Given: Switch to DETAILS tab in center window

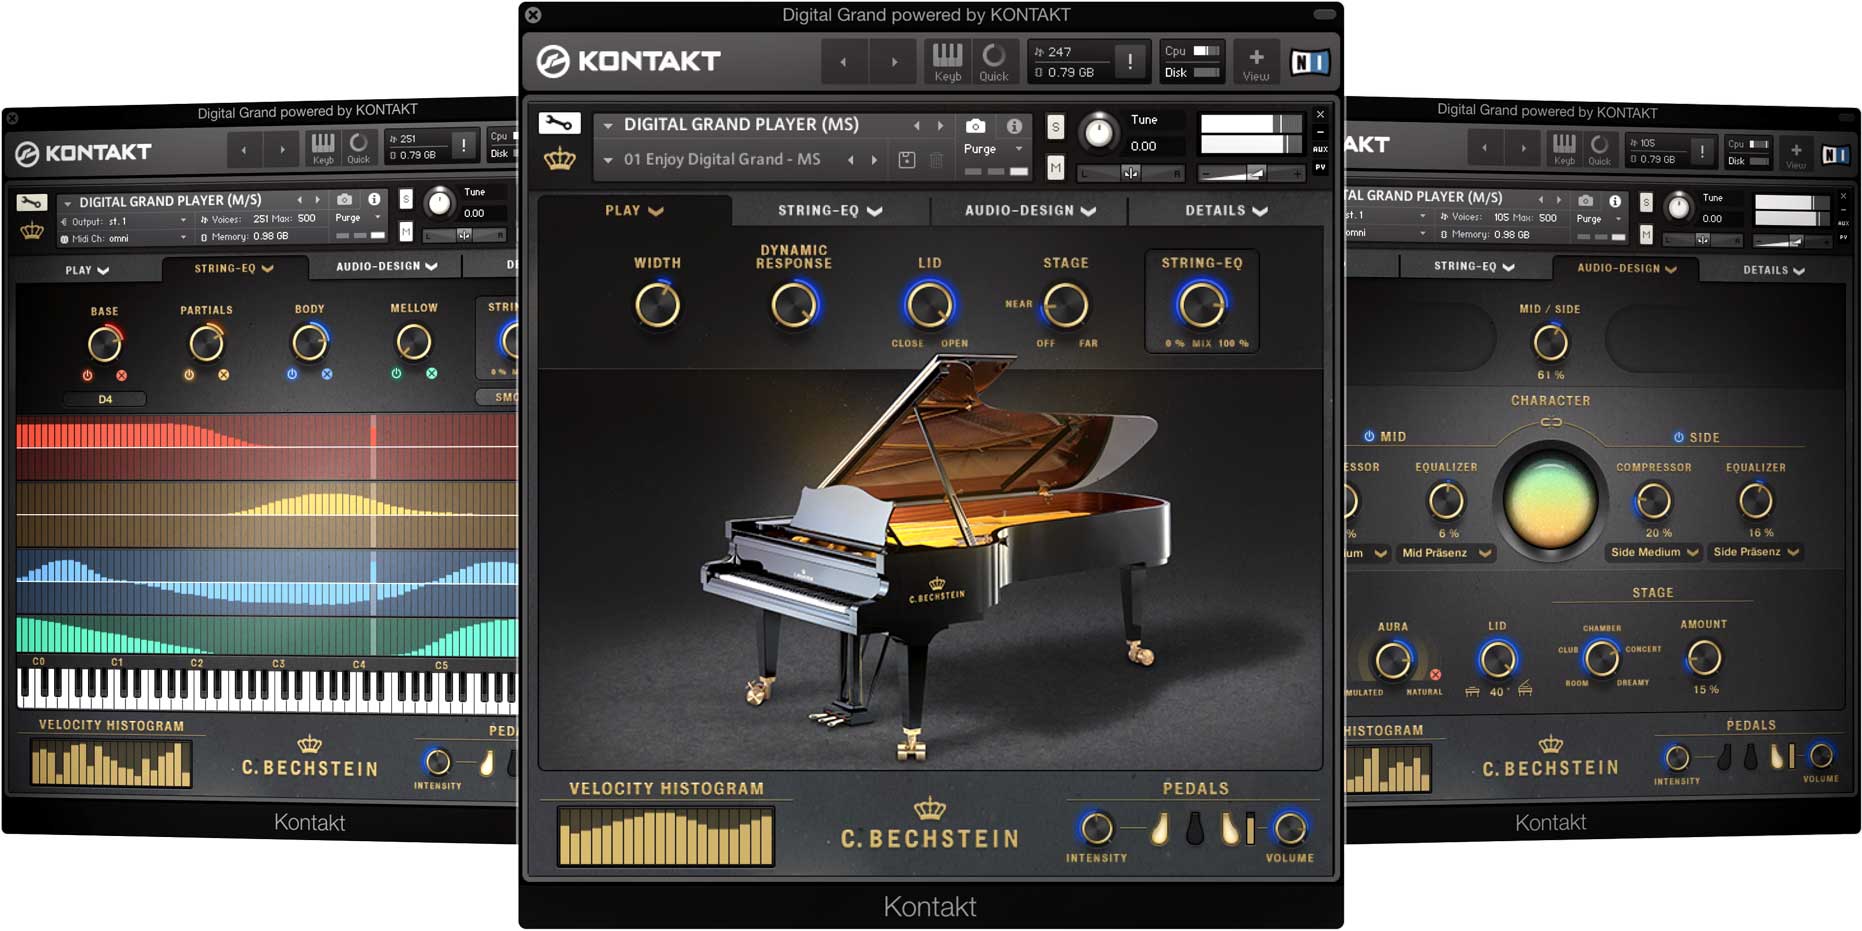Looking at the screenshot, I should point(1226,211).
